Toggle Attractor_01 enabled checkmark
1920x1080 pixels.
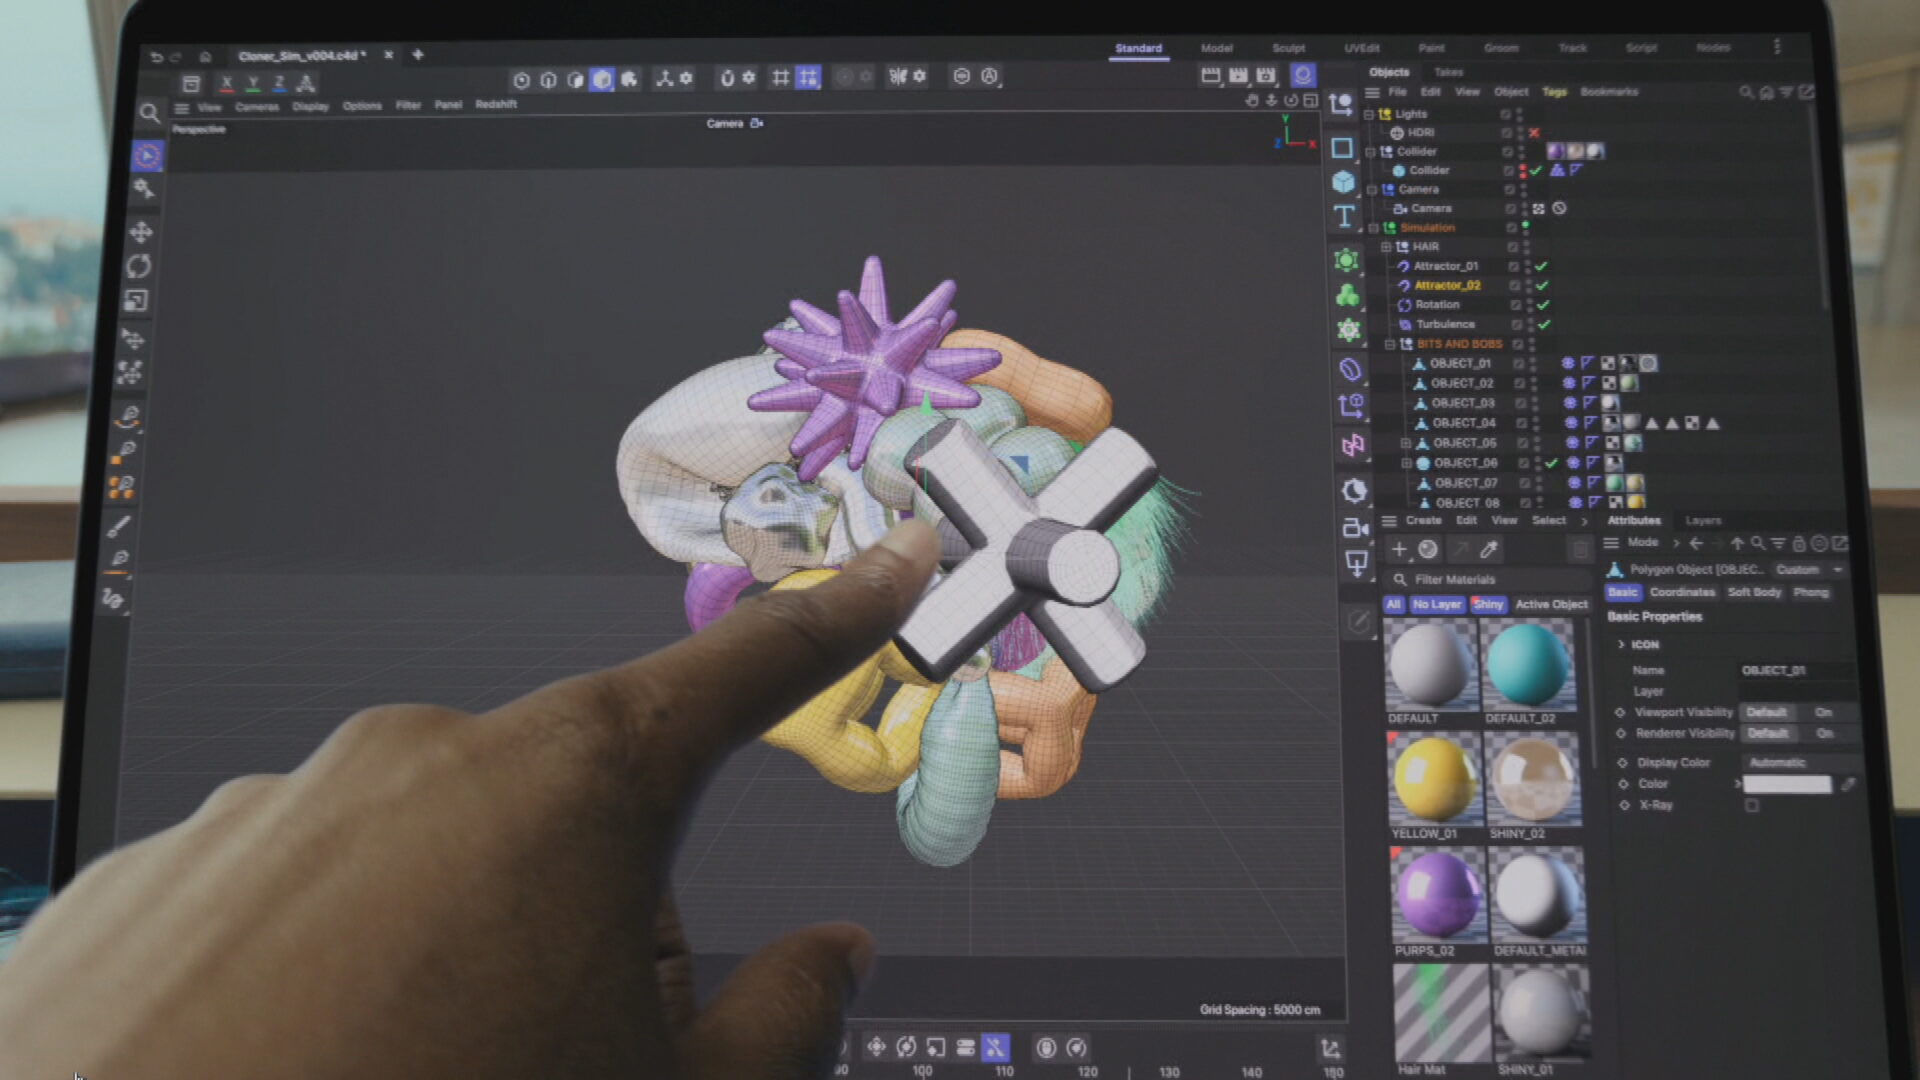point(1541,266)
